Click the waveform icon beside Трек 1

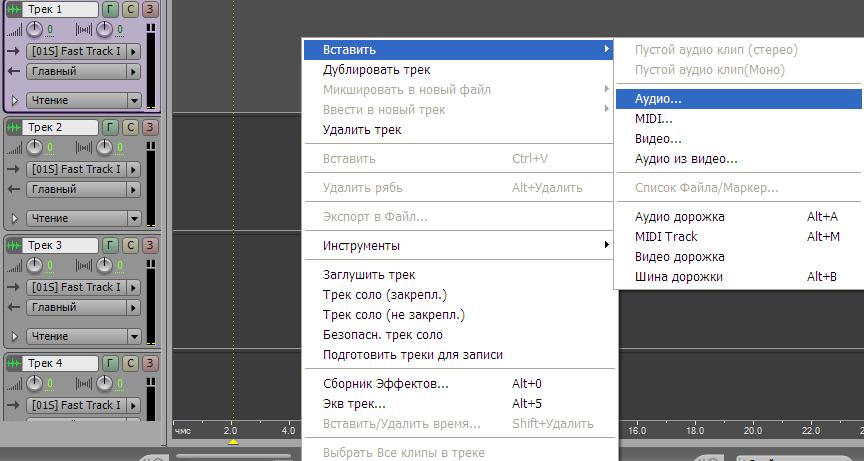tap(14, 9)
